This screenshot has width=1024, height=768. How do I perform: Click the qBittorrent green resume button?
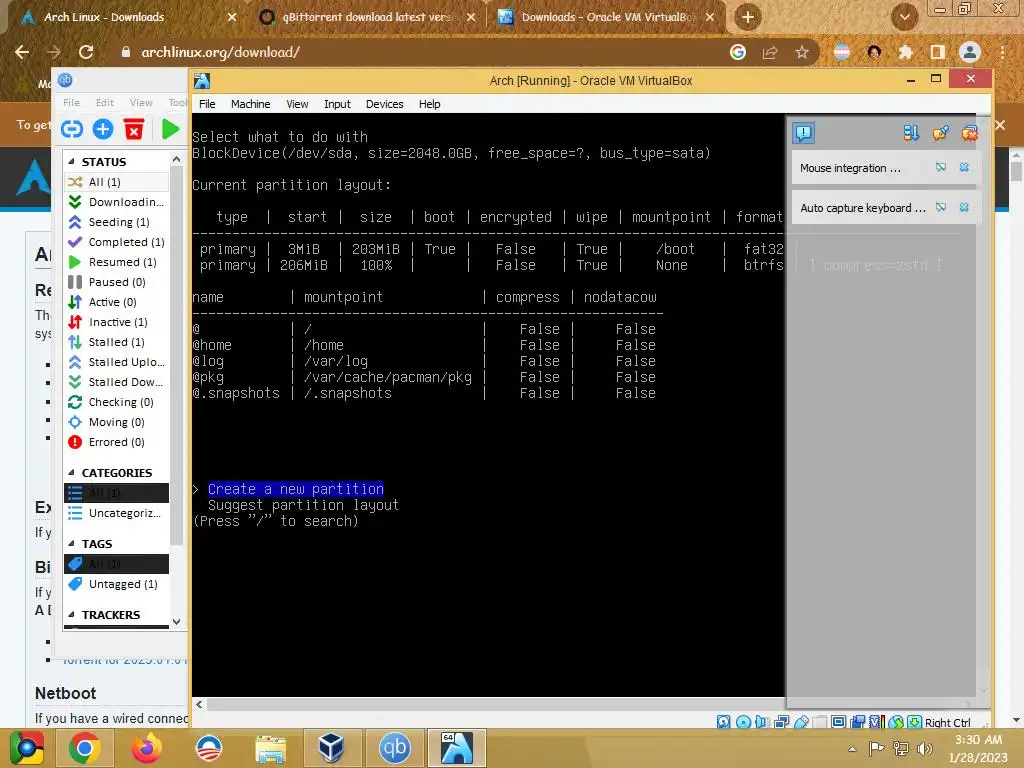pyautogui.click(x=170, y=129)
